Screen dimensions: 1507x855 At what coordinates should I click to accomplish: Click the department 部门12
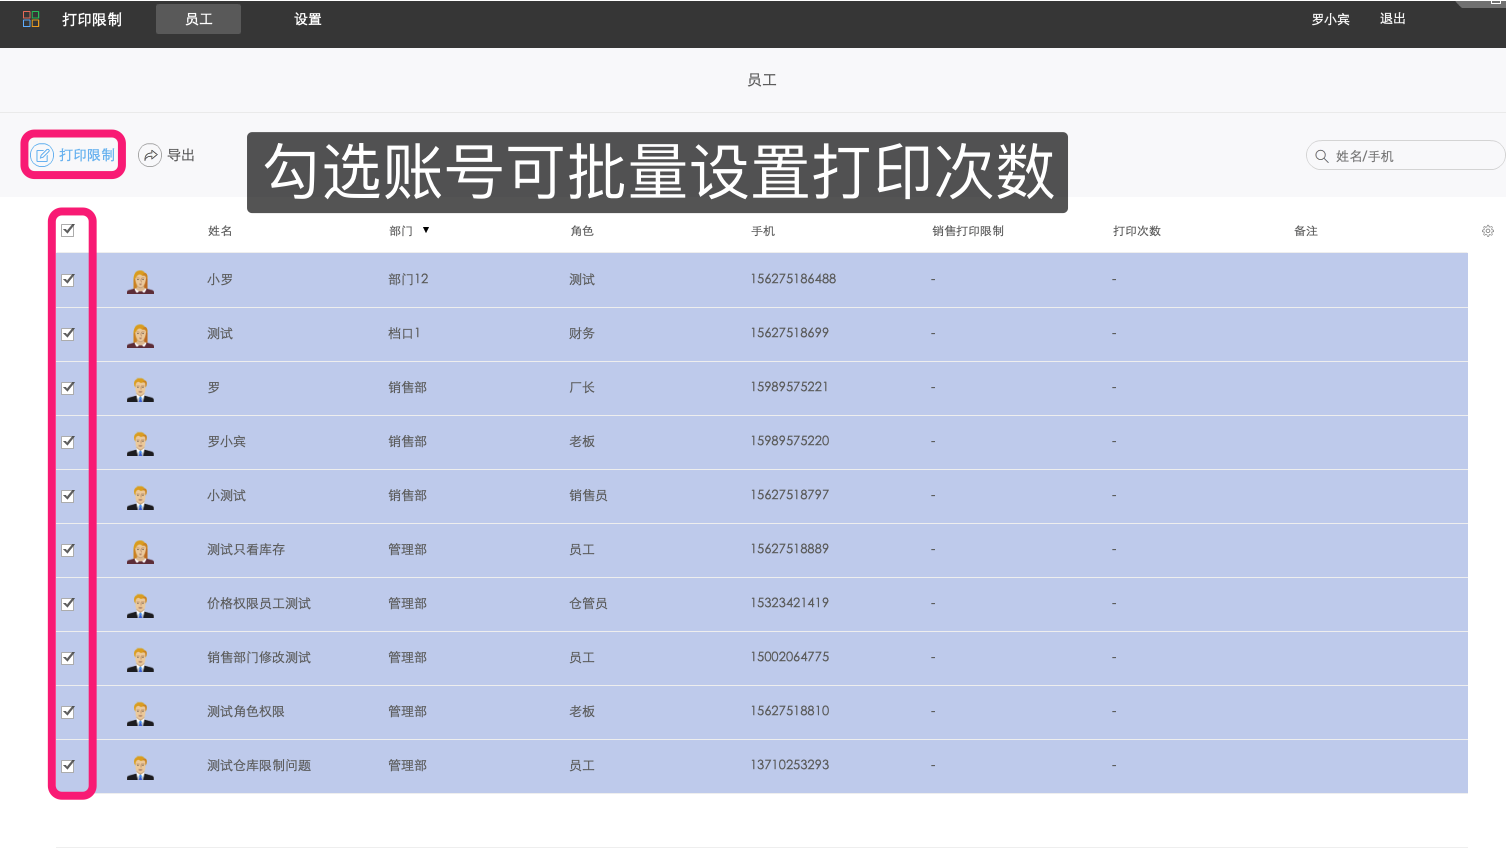pyautogui.click(x=408, y=280)
